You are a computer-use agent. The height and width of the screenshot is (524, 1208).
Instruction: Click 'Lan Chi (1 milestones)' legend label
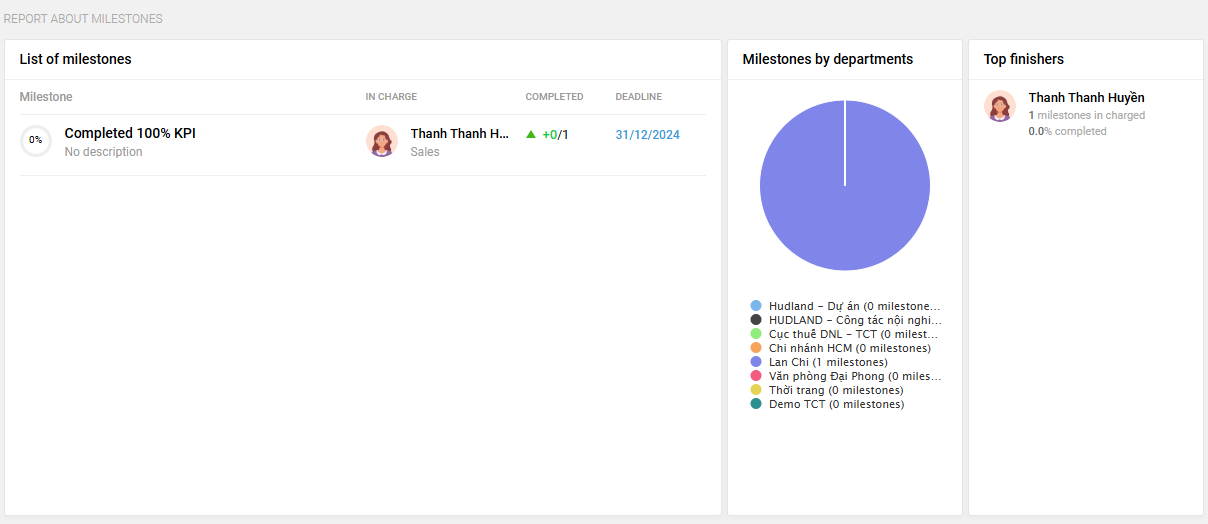(x=828, y=362)
